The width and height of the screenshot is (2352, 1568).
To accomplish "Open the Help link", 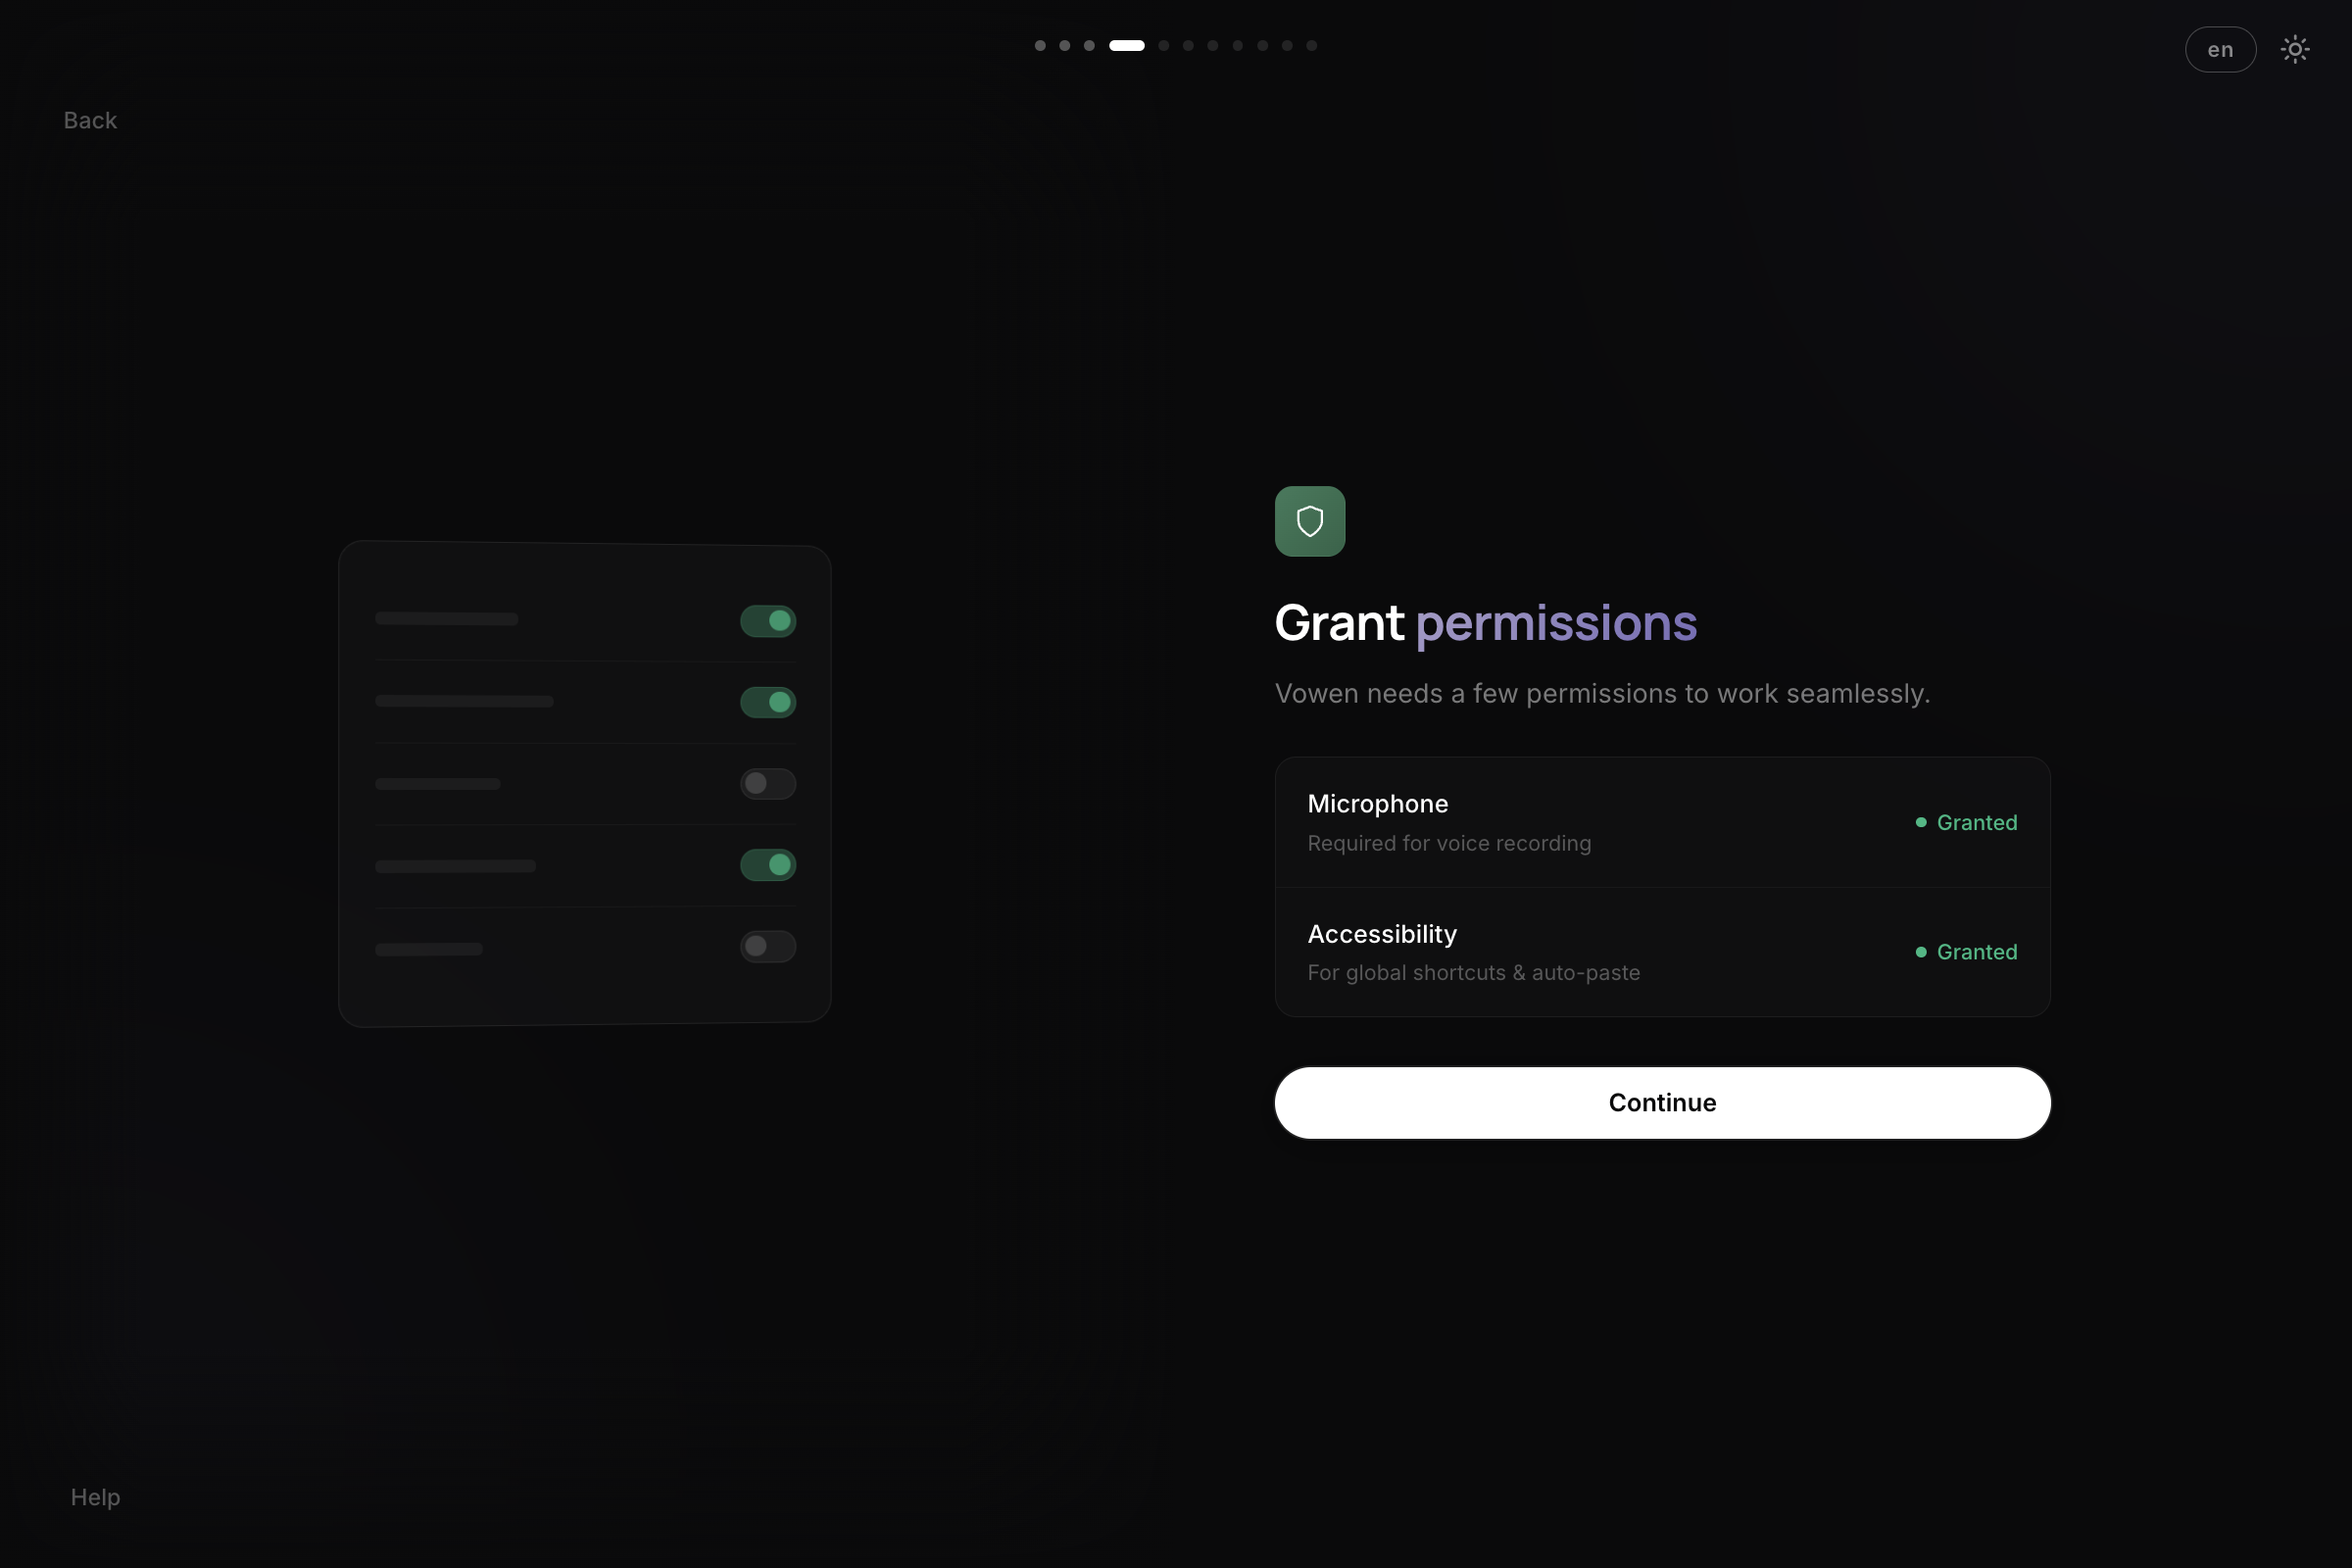I will 95,1497.
